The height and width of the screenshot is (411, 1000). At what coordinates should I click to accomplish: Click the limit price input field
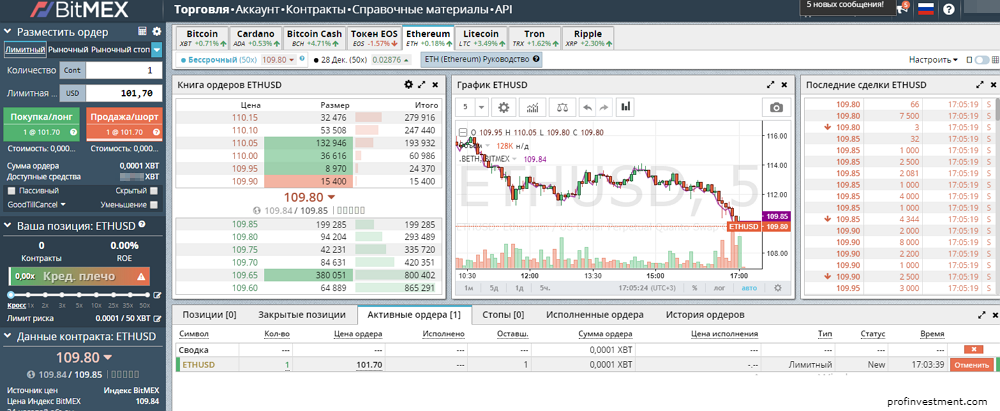click(124, 93)
